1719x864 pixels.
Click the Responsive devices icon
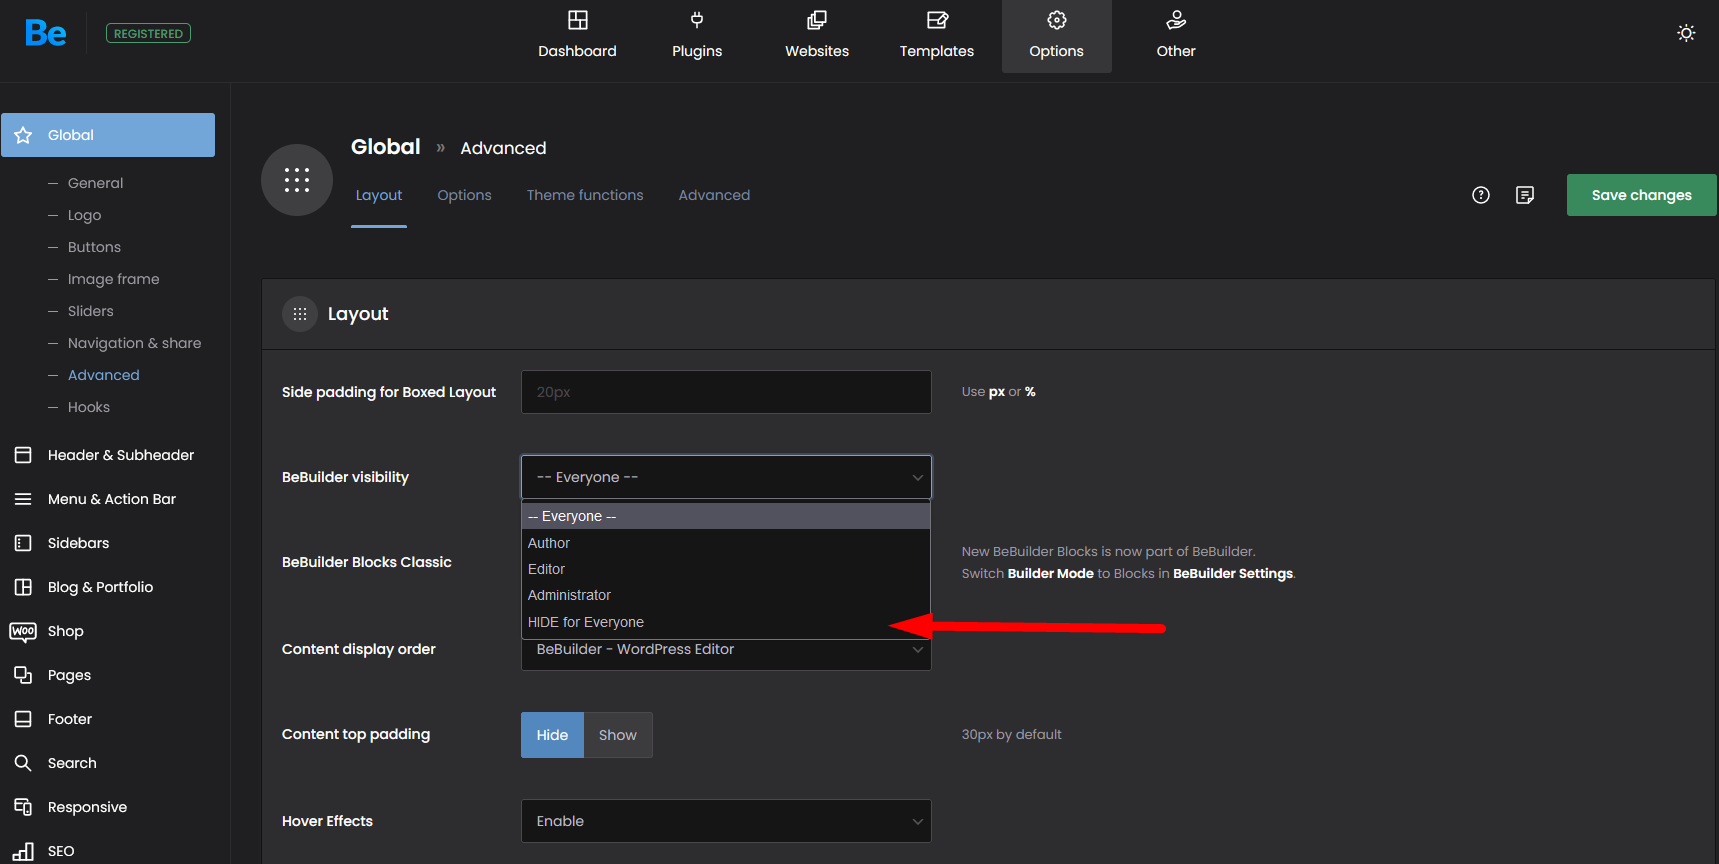23,807
